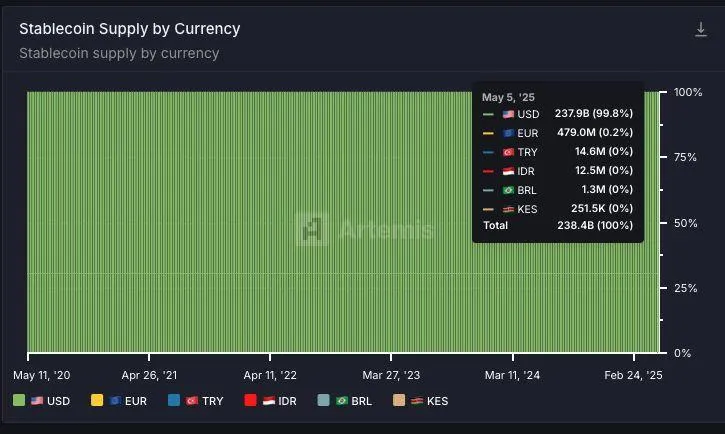Toggle the KES series legend label
Image resolution: width=725 pixels, height=434 pixels.
437,401
